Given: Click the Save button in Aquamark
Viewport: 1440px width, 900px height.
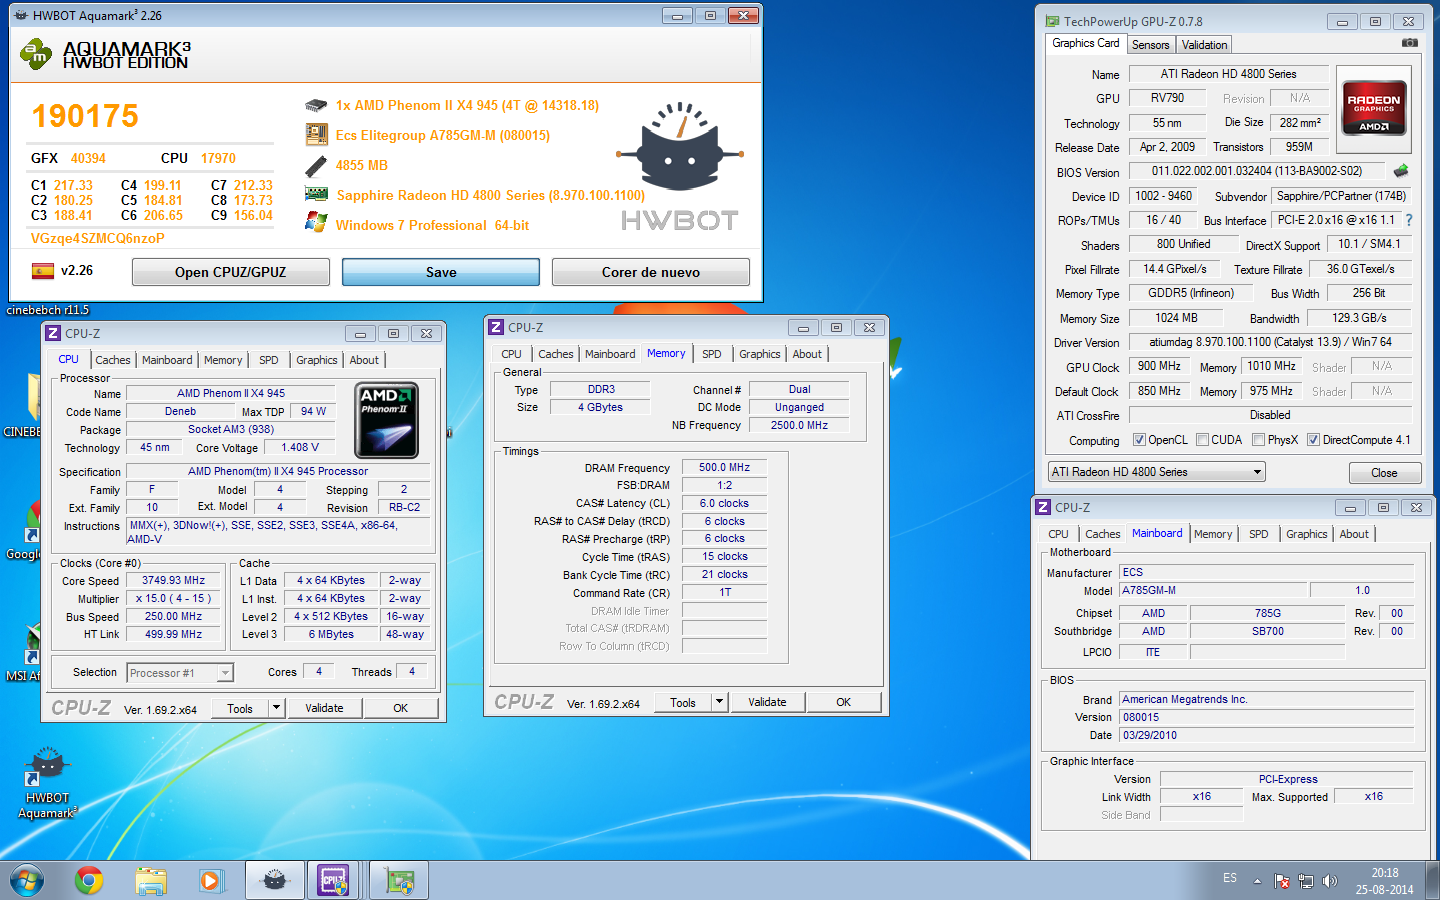Looking at the screenshot, I should tap(441, 272).
